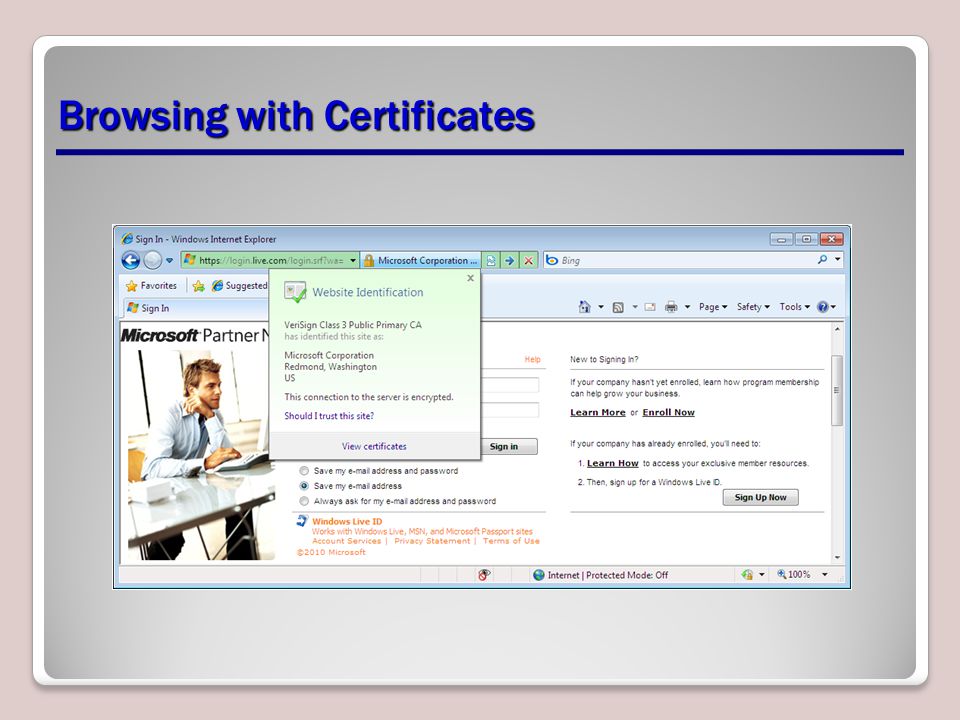Click the search magnifier icon

pyautogui.click(x=822, y=260)
